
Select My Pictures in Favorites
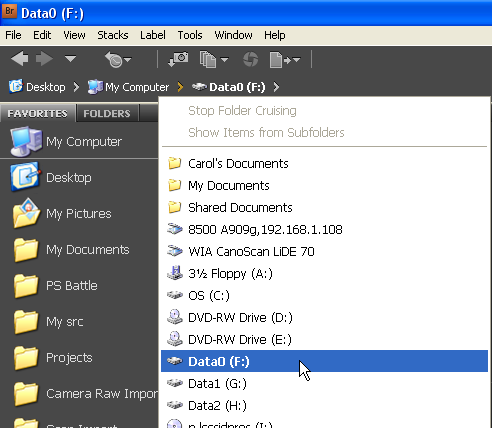click(79, 213)
